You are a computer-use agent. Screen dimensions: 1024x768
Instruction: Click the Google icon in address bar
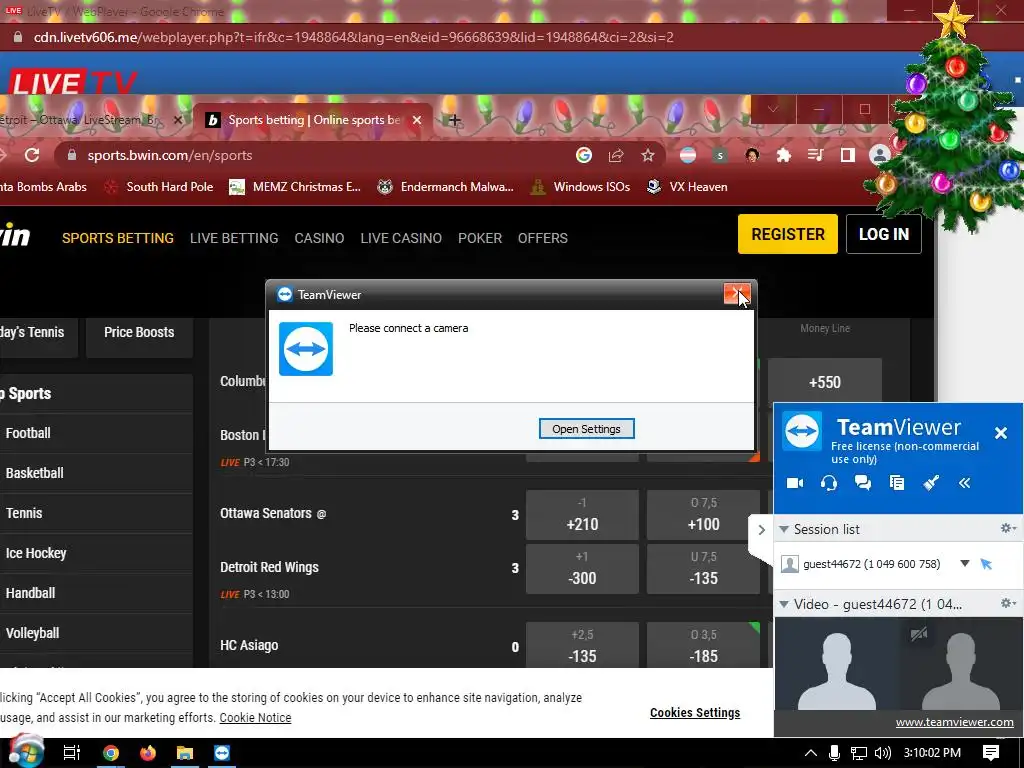(584, 155)
